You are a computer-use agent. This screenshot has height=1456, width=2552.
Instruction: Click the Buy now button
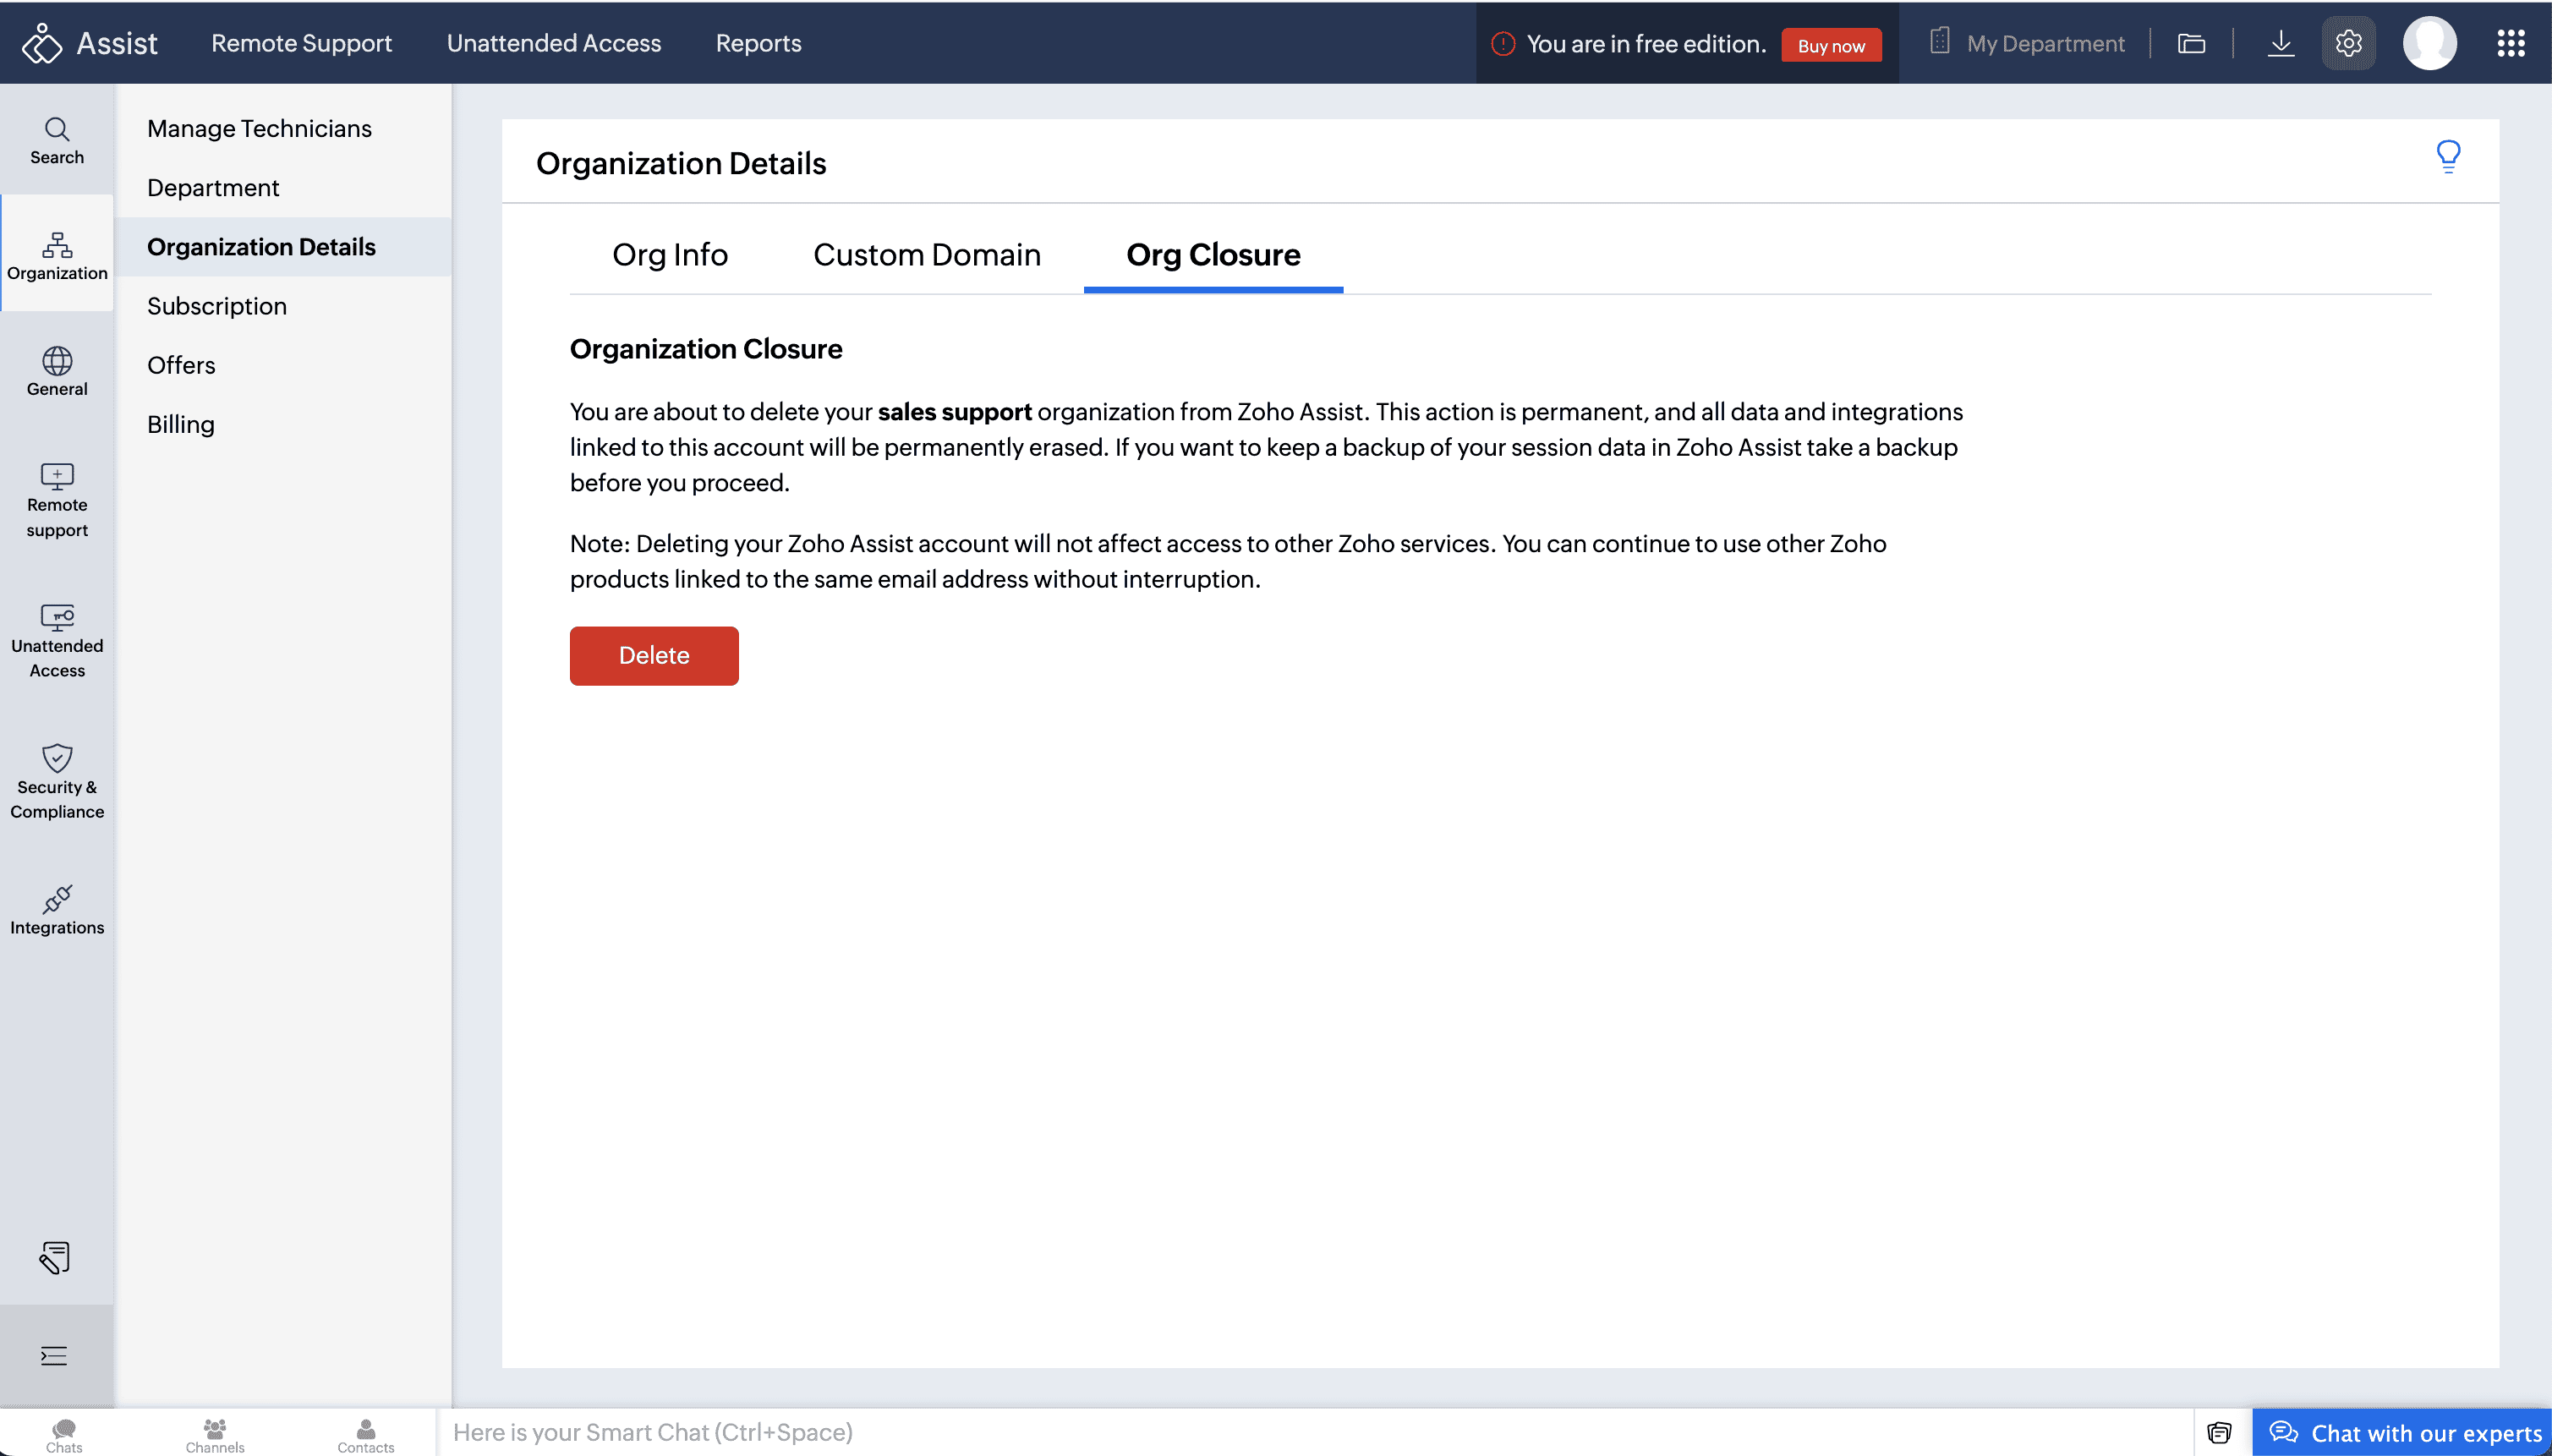pyautogui.click(x=1830, y=46)
